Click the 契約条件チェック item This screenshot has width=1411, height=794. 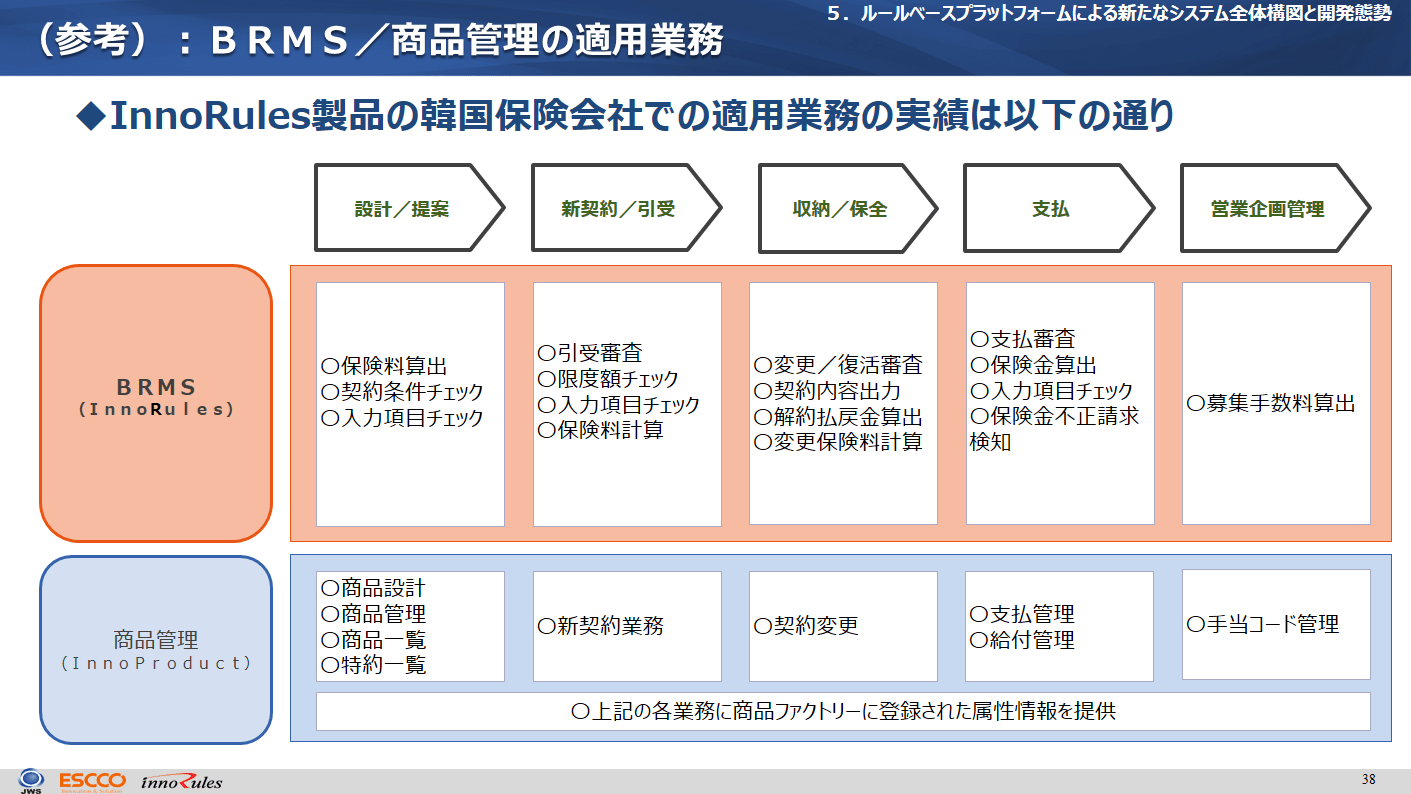click(x=402, y=392)
